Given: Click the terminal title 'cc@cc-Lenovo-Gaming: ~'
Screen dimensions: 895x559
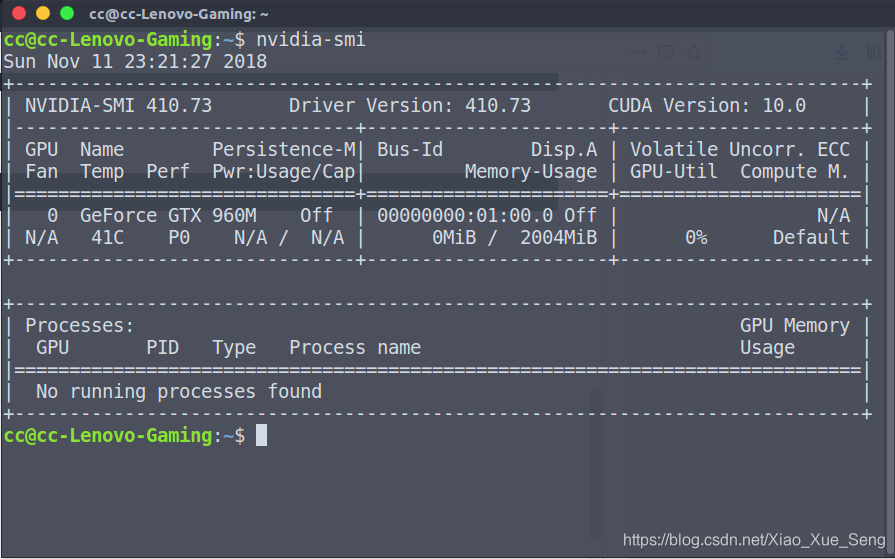Looking at the screenshot, I should [179, 14].
